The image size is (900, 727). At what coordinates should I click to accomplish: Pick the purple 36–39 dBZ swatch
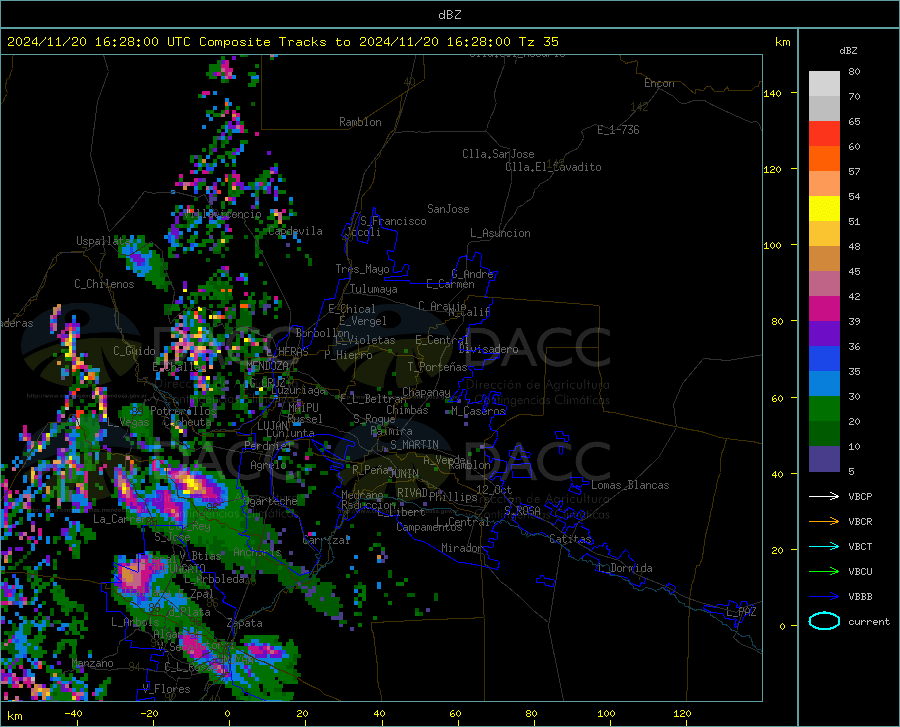(x=824, y=334)
